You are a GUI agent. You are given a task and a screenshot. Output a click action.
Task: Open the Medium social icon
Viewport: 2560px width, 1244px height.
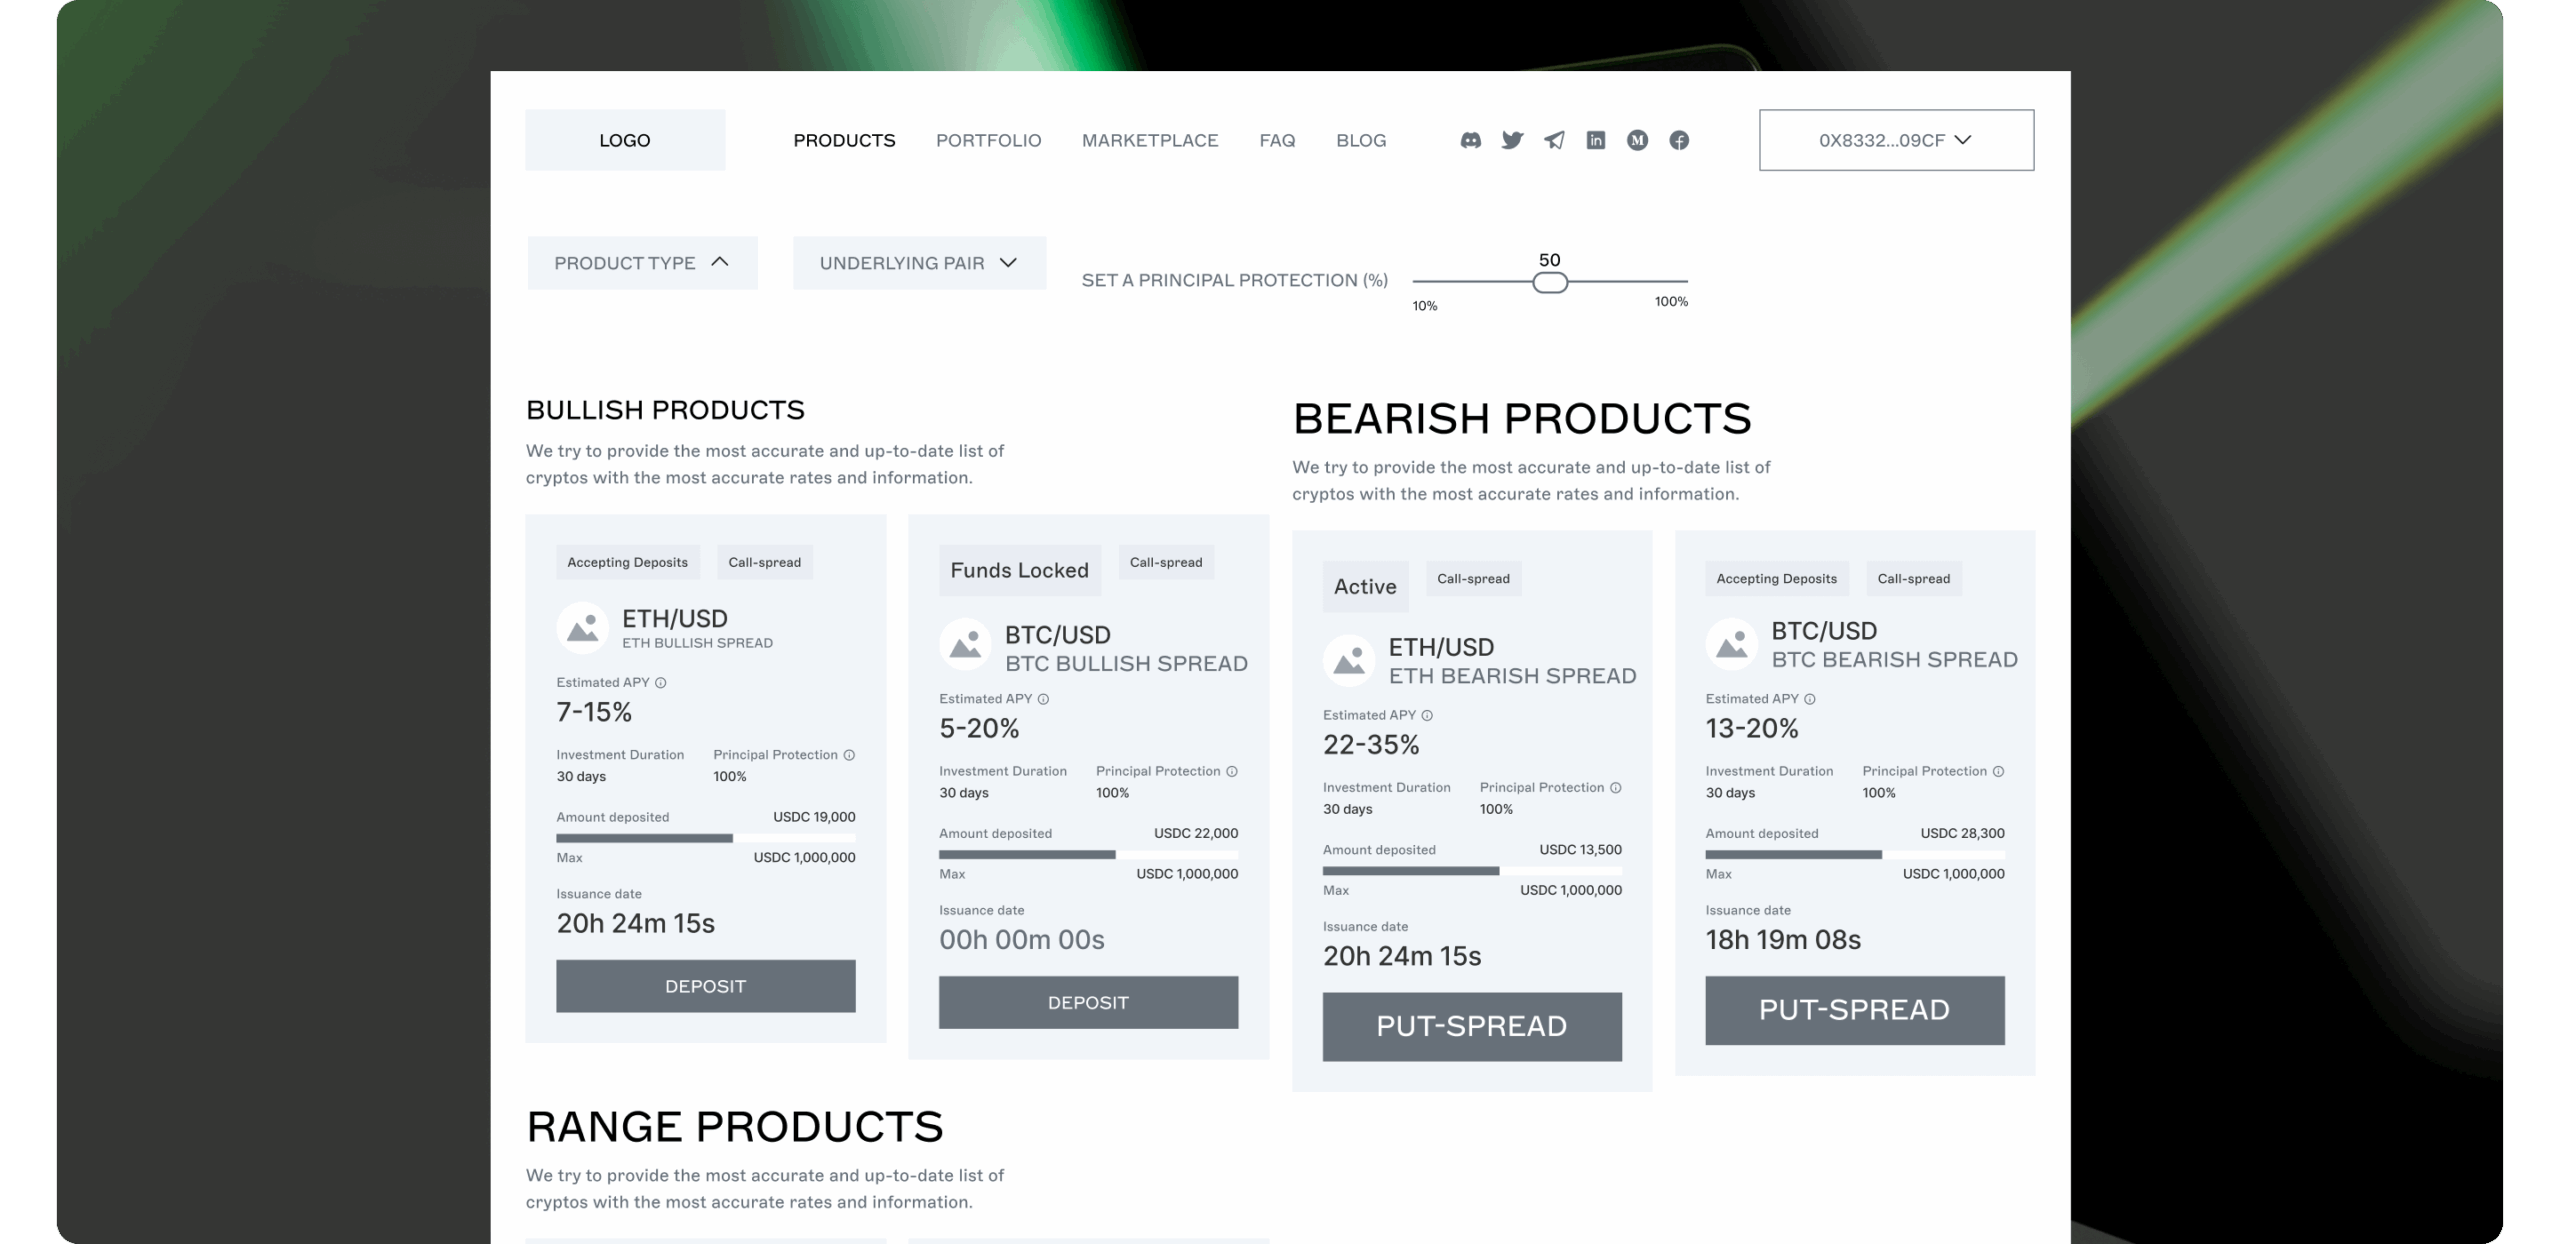pyautogui.click(x=1637, y=140)
